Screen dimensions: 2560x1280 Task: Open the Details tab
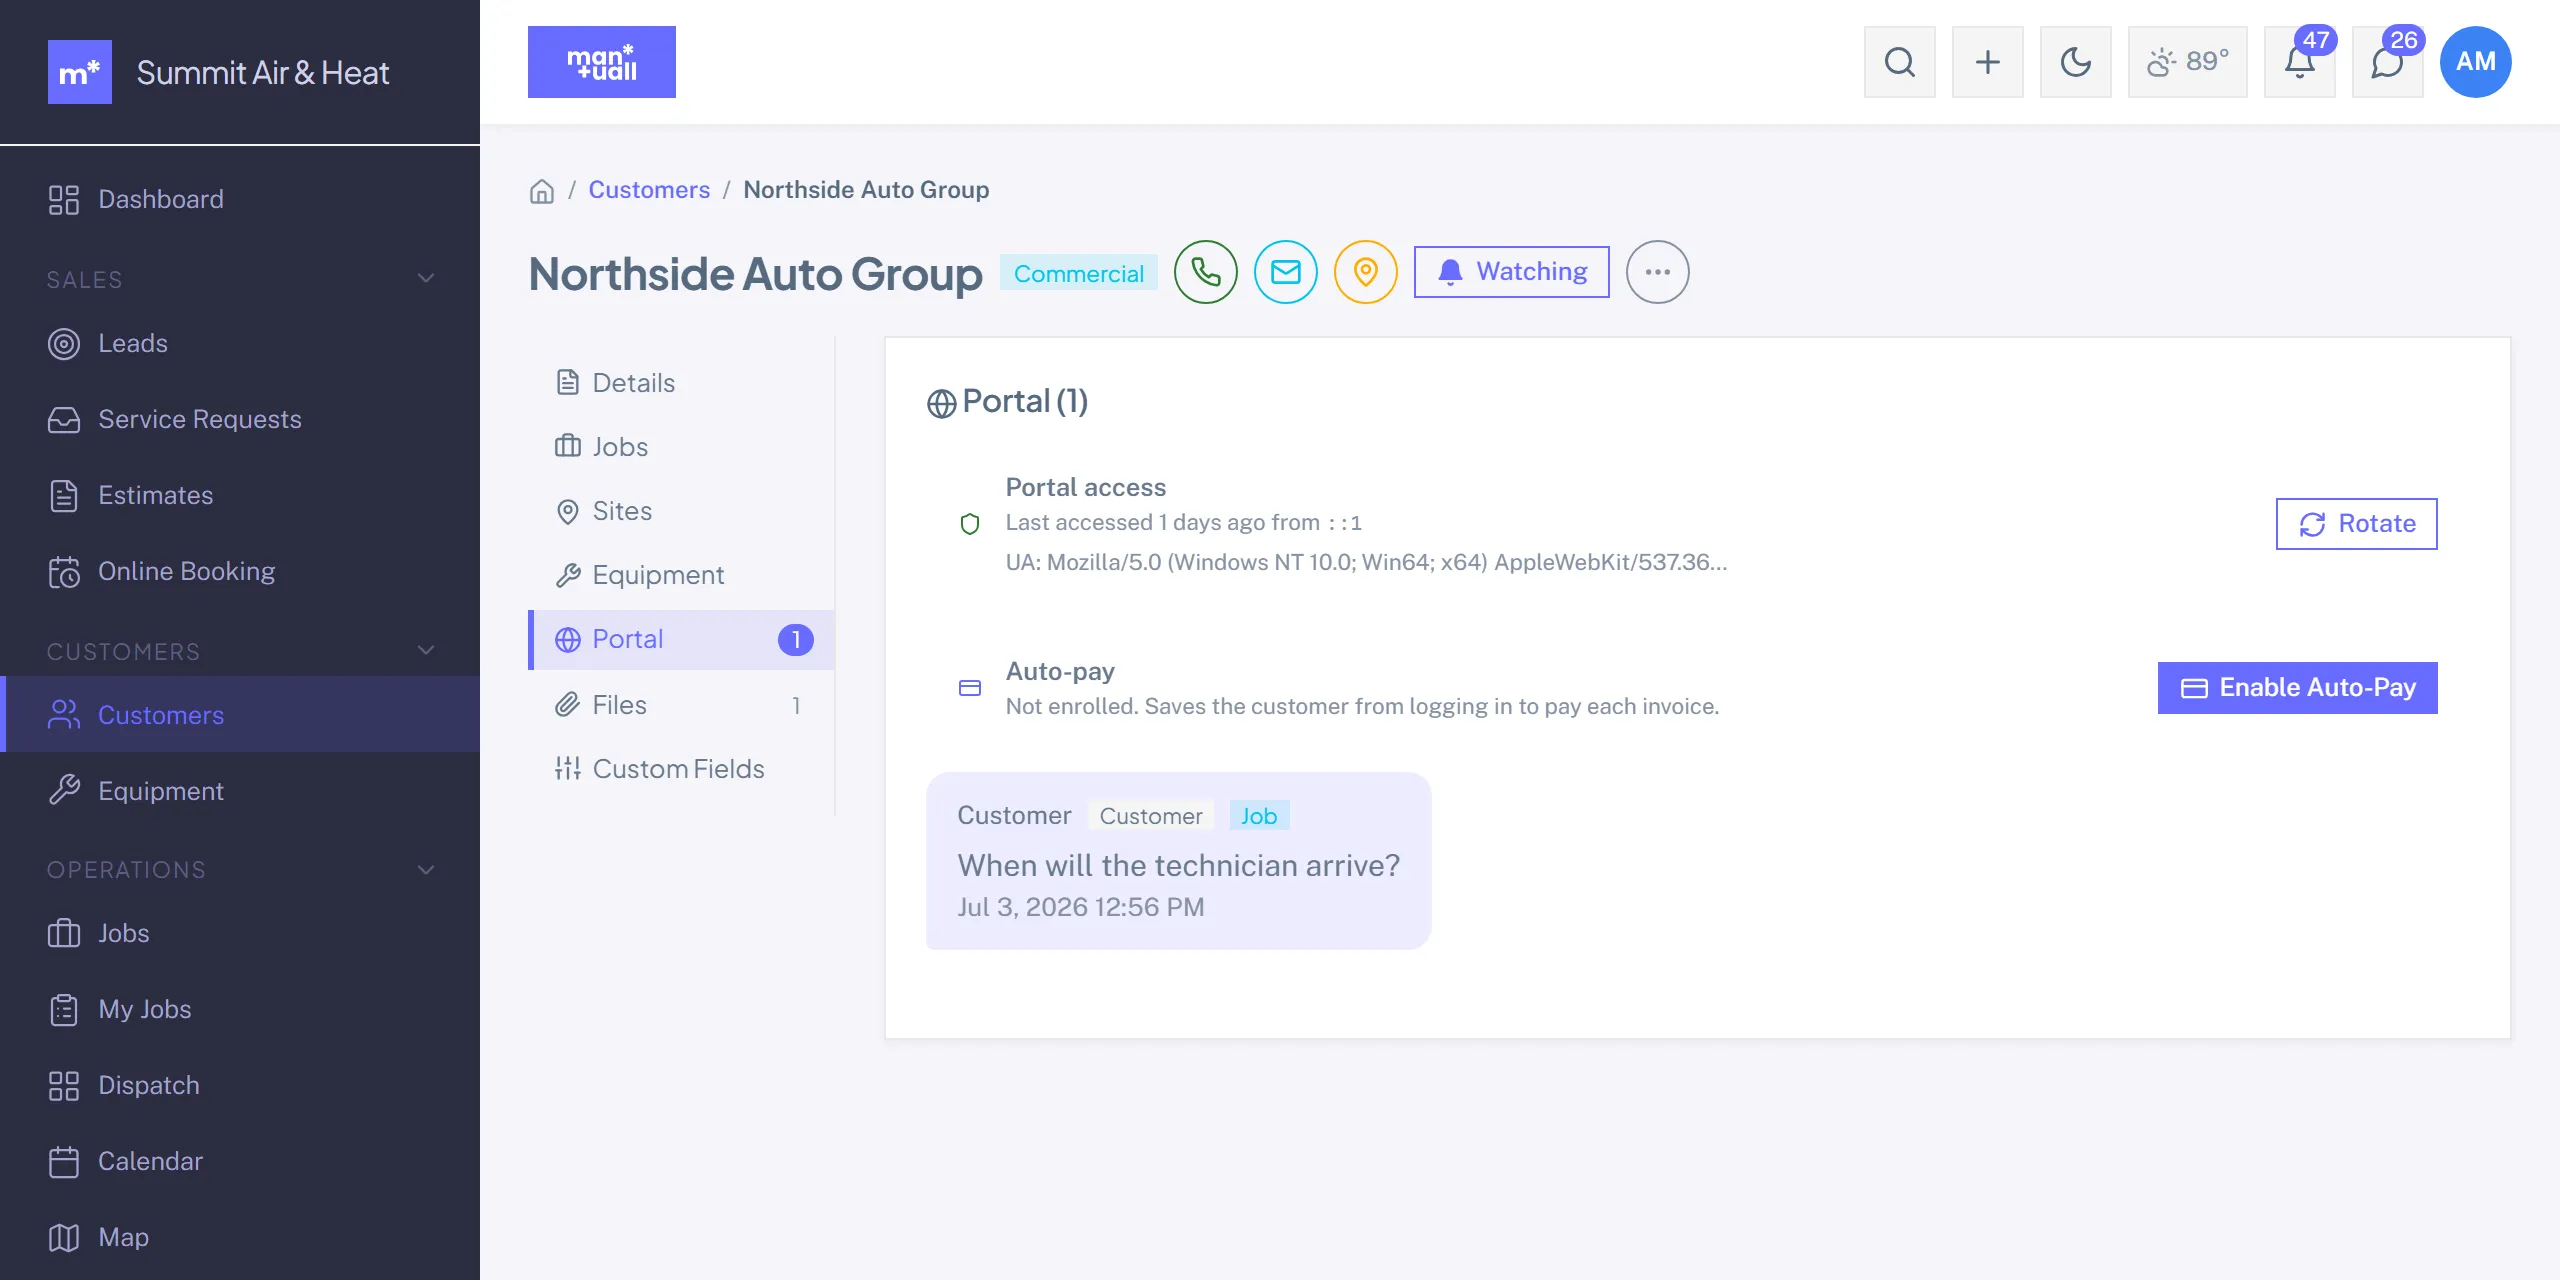coord(681,383)
